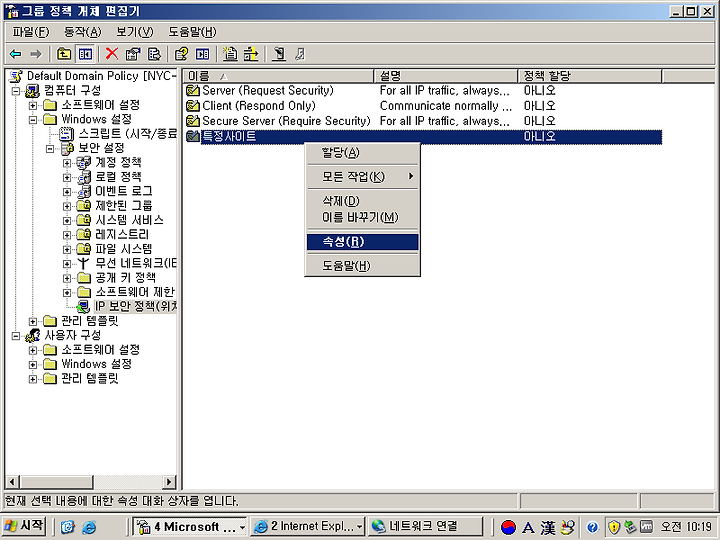Click the Back arrow toolbar icon

[x=16, y=54]
